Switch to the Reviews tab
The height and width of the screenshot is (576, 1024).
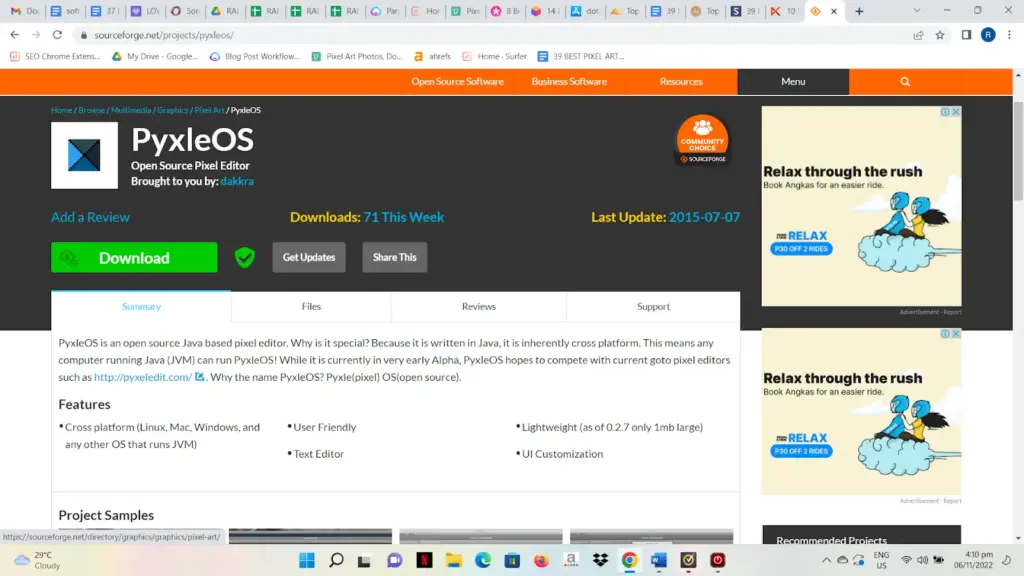click(479, 306)
